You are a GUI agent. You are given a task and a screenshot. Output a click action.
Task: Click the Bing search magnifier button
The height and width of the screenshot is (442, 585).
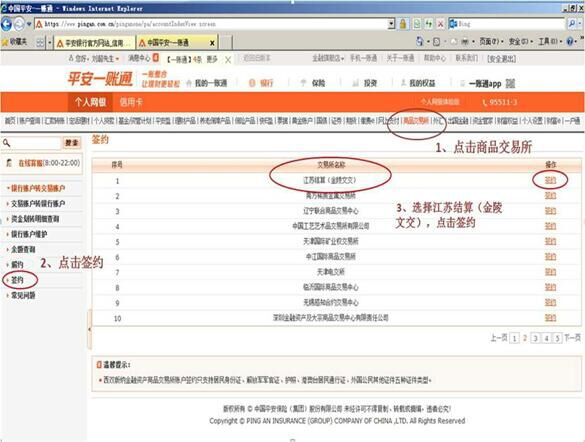(x=572, y=23)
